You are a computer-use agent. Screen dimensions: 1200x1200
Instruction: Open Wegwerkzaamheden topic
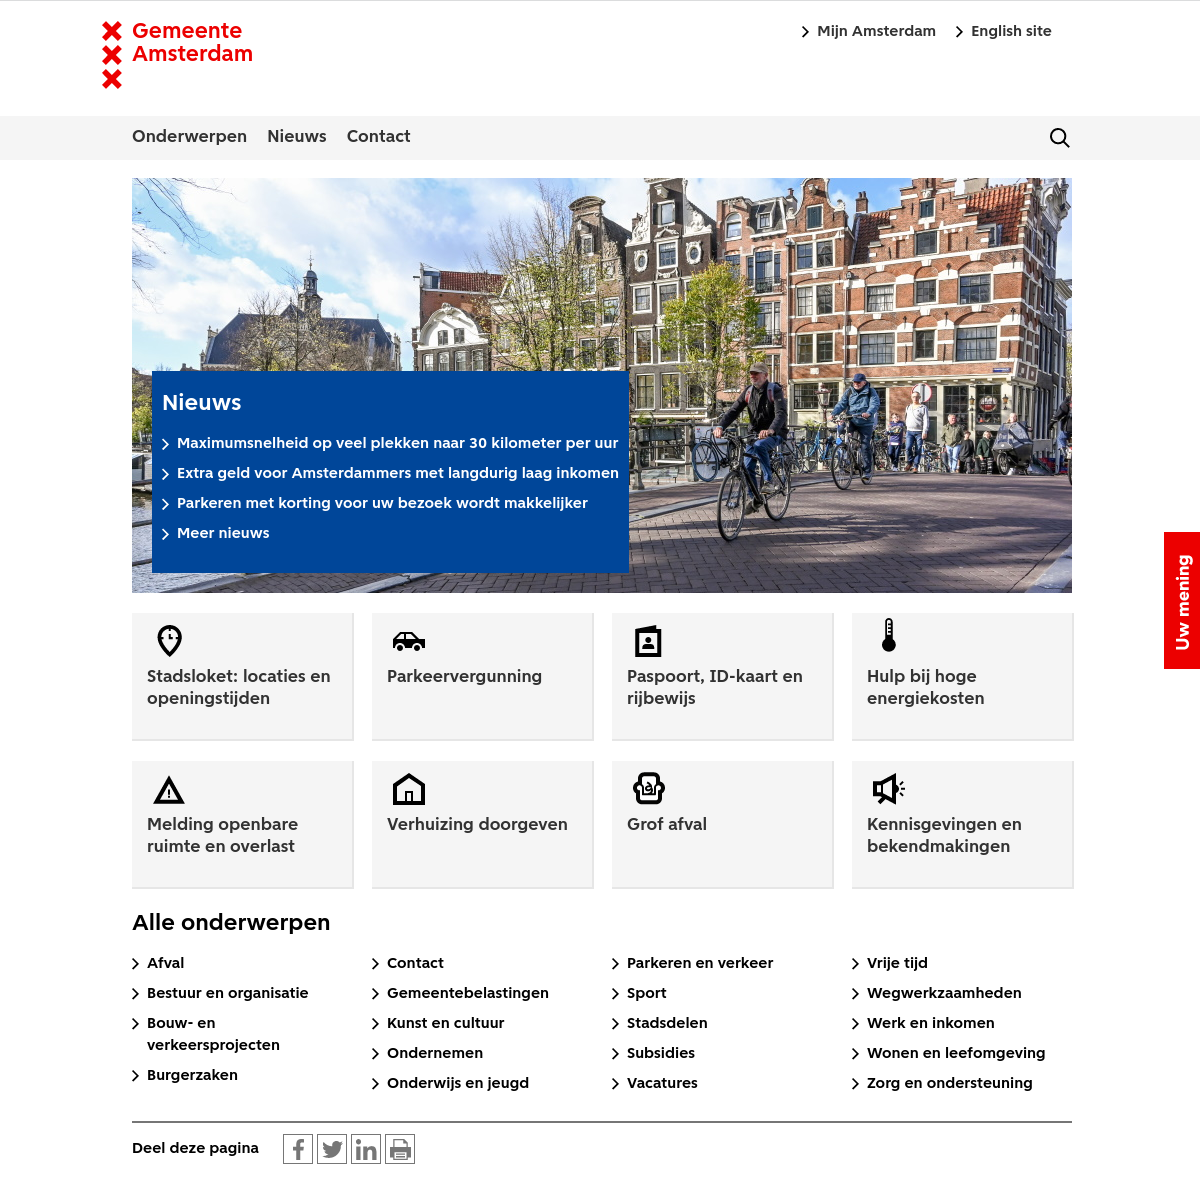[937, 993]
